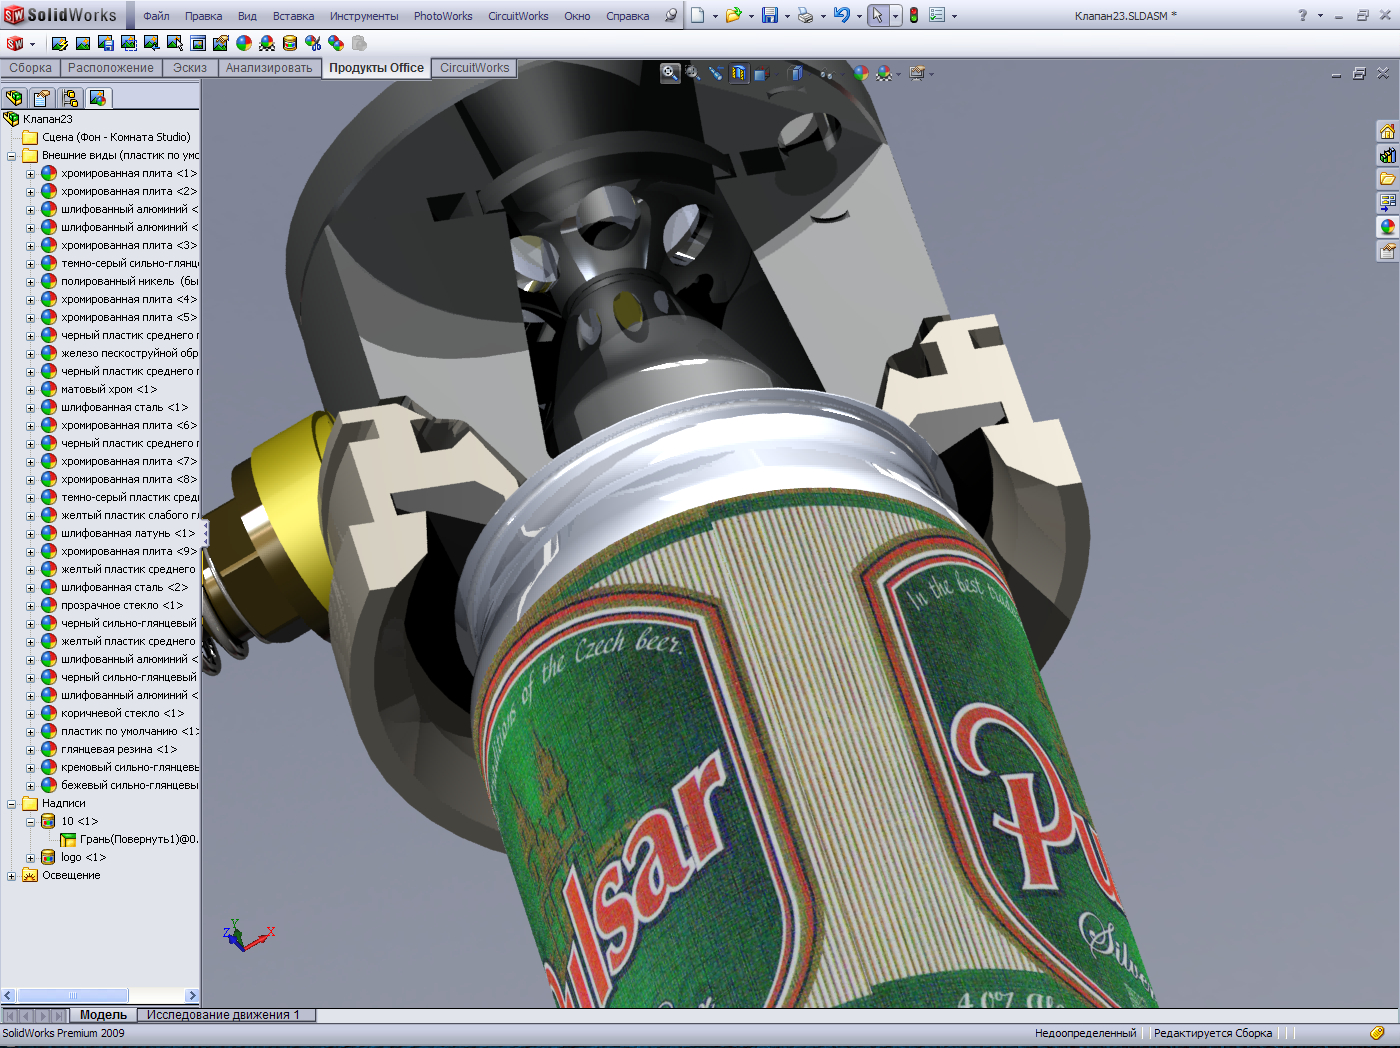The width and height of the screenshot is (1400, 1048).
Task: Click the tree scrollbar right arrow
Action: coord(193,995)
